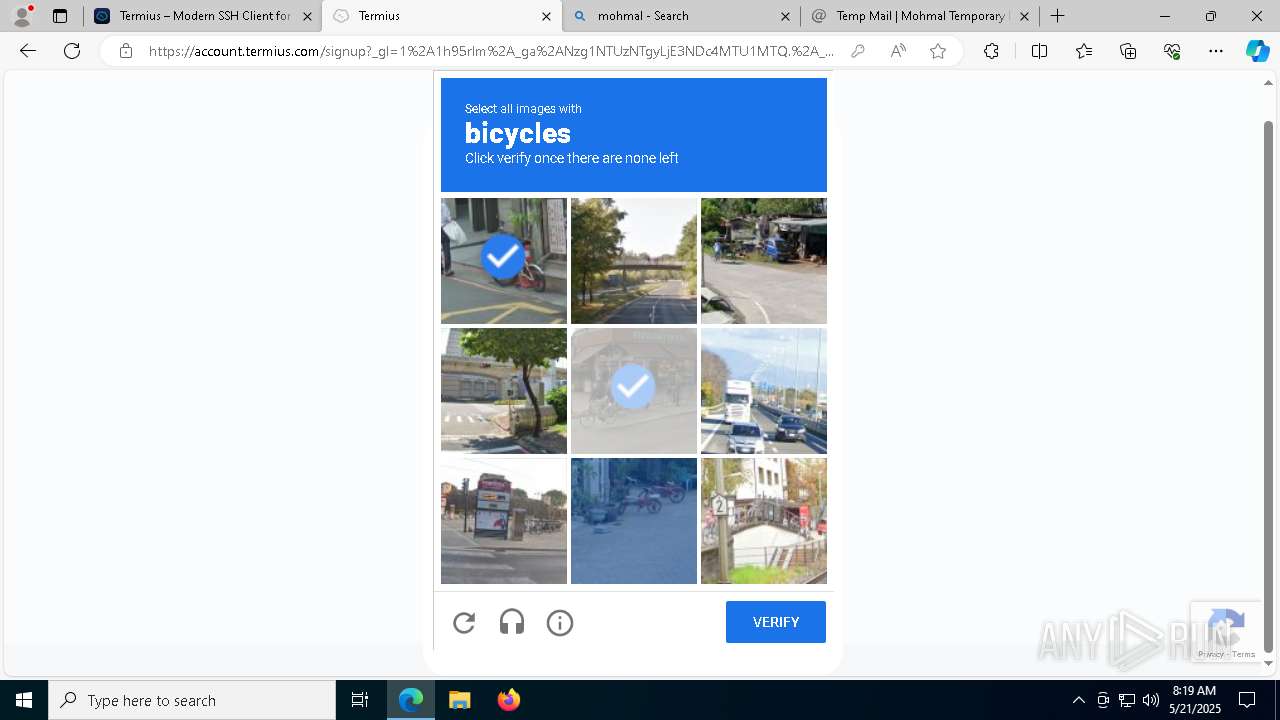Open the notifications action center
The height and width of the screenshot is (720, 1280).
click(x=1247, y=700)
